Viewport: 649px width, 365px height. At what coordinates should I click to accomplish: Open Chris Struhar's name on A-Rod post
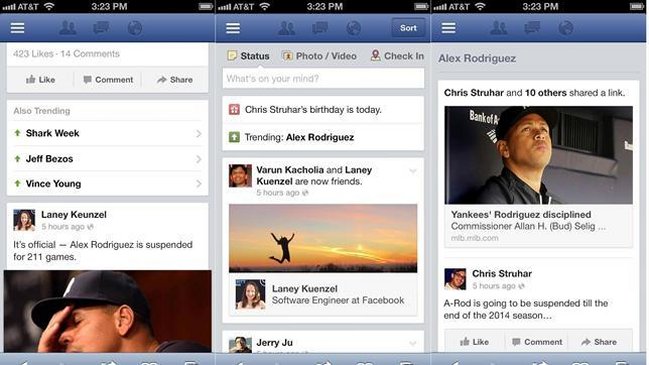click(x=502, y=274)
